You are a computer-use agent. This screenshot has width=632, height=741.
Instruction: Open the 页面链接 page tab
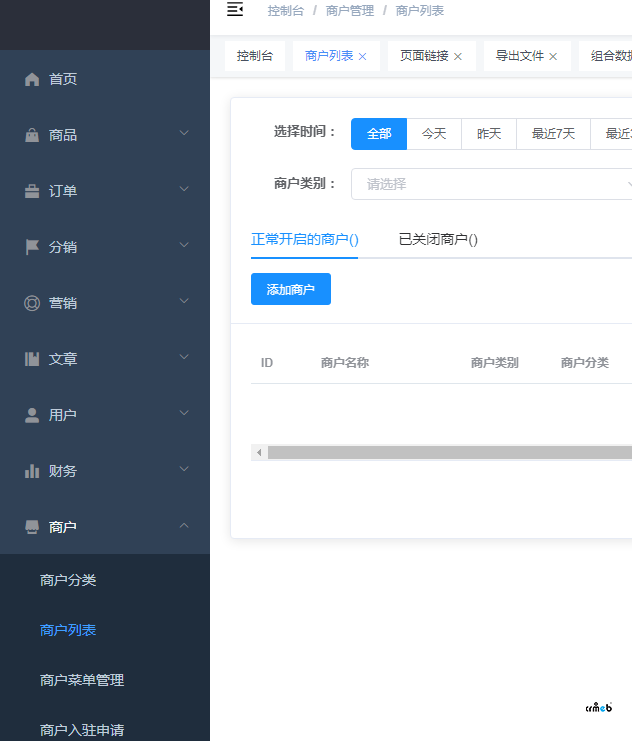424,56
